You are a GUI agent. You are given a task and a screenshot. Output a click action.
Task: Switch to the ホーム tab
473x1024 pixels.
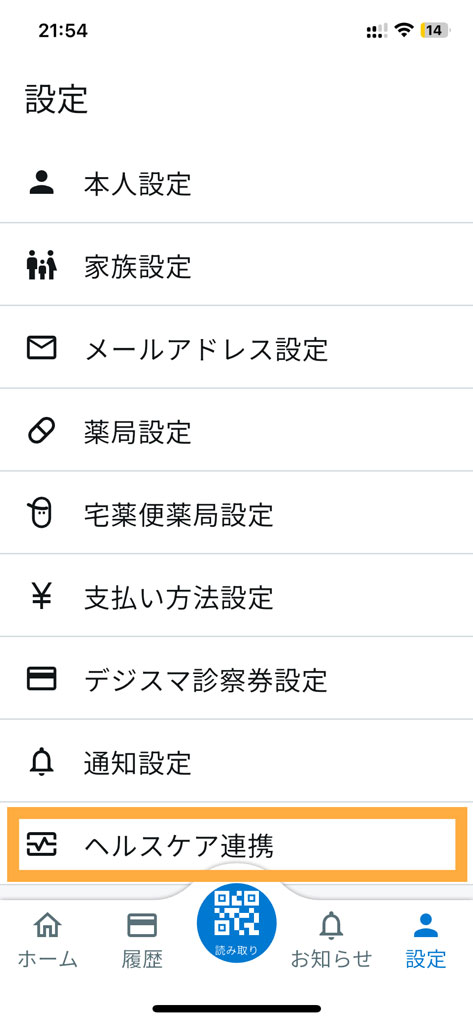pos(47,938)
